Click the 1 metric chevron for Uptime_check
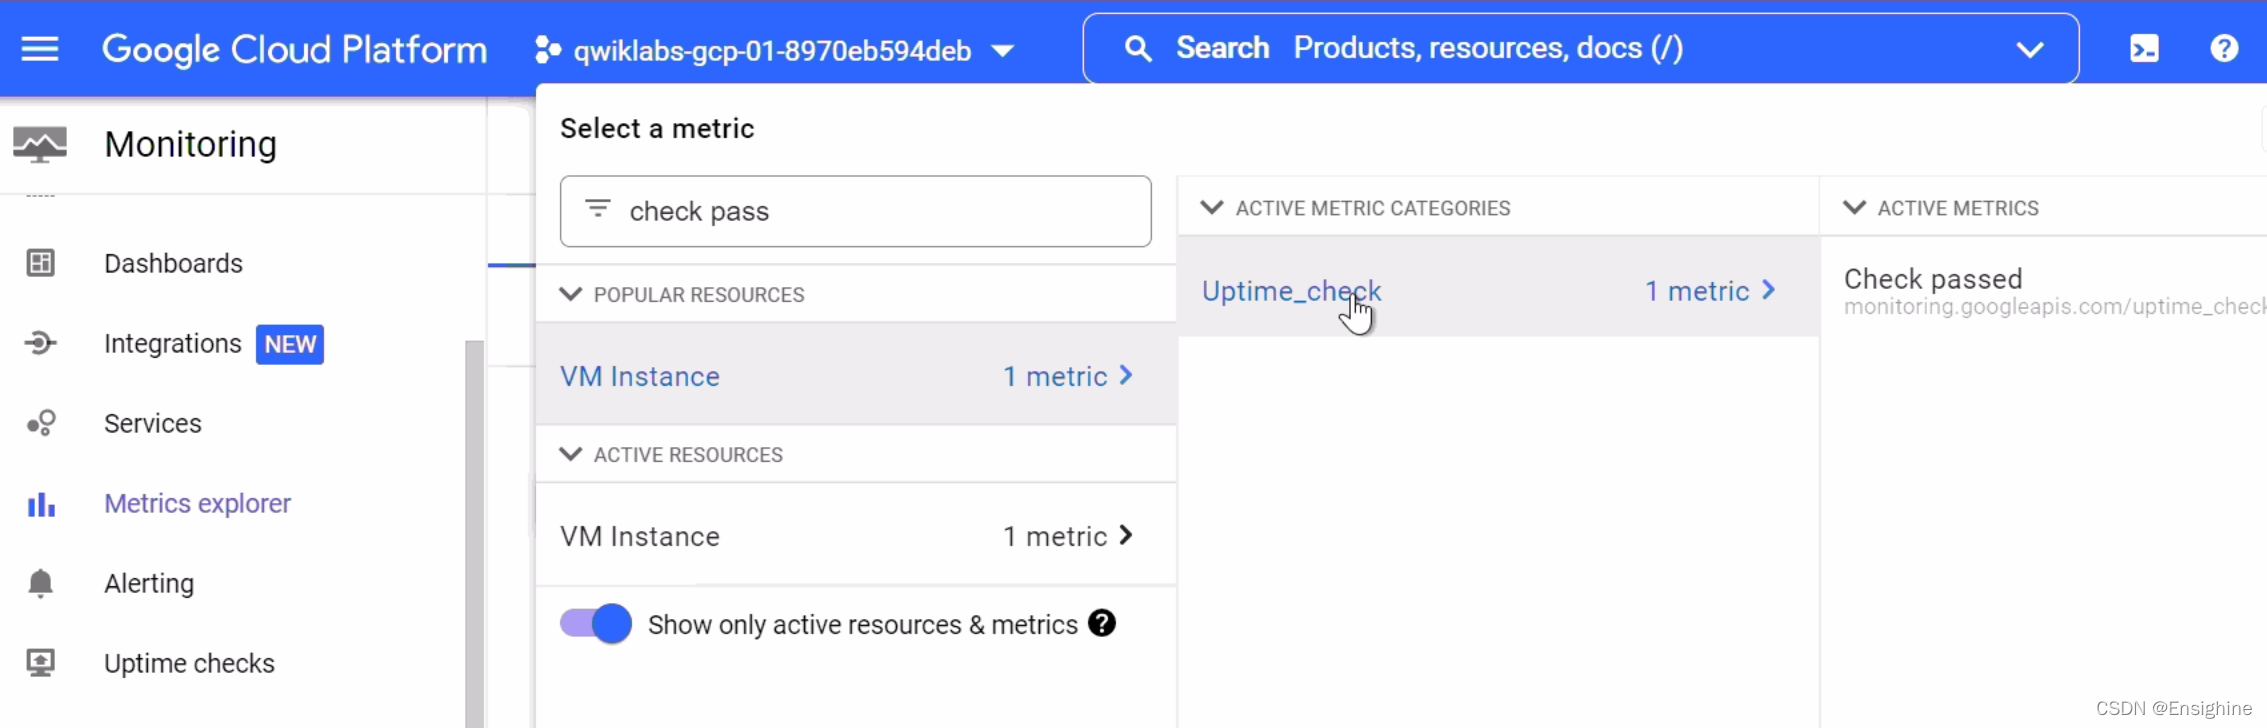Viewport: 2267px width, 728px height. click(1769, 290)
